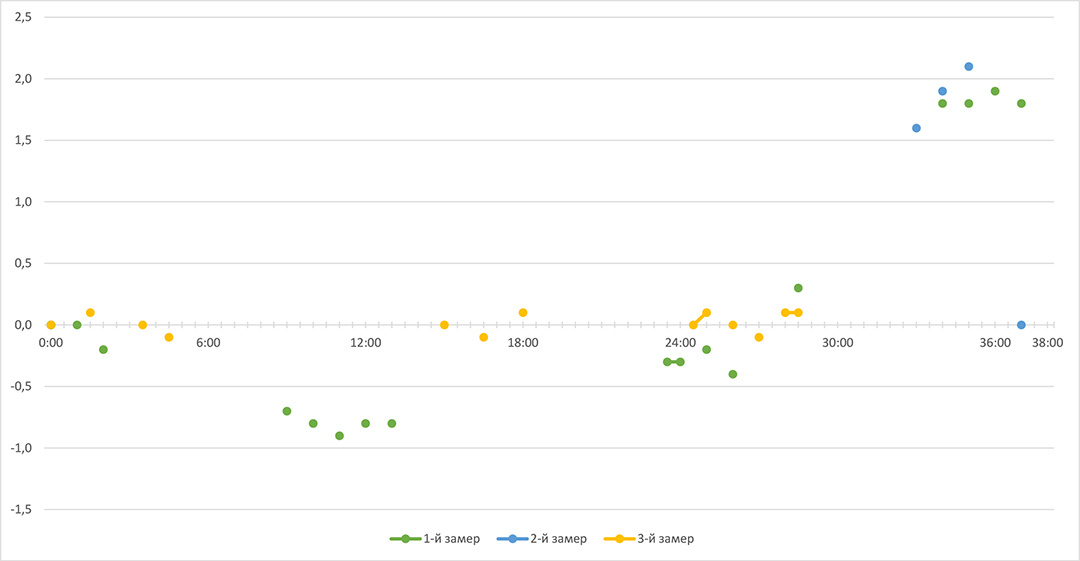The width and height of the screenshot is (1080, 561).
Task: Click the "24:00" horizontal axis label
Action: pyautogui.click(x=680, y=343)
